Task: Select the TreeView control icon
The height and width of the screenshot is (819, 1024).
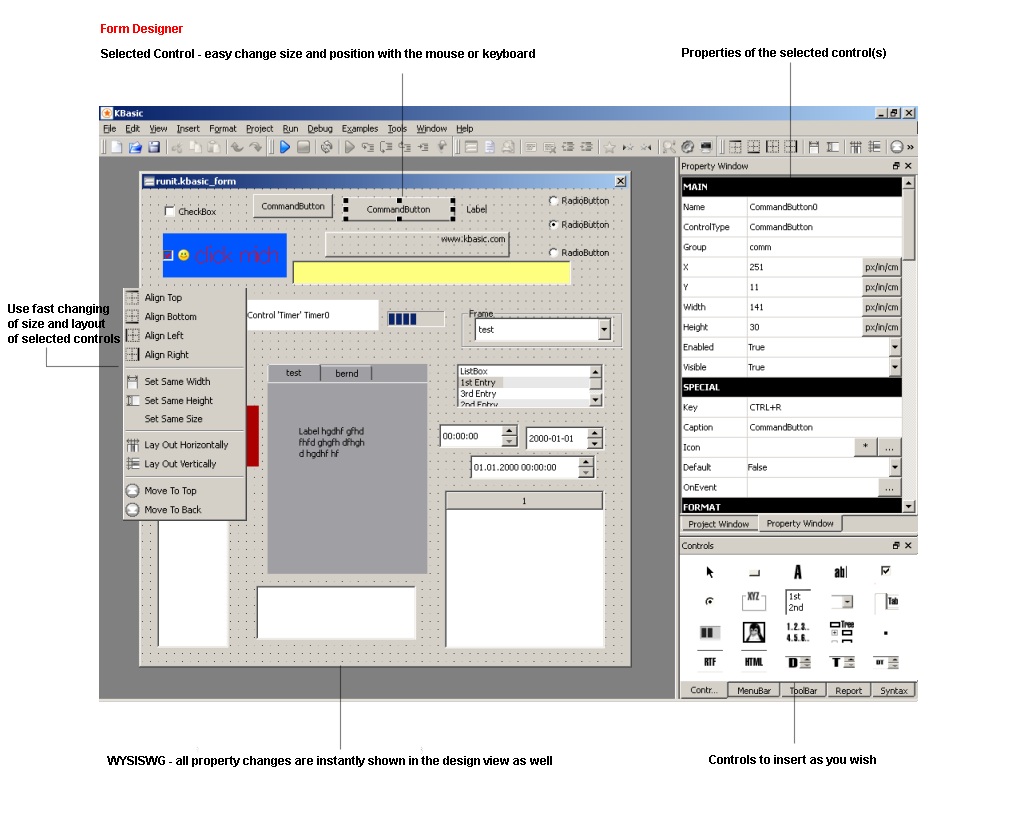Action: click(841, 632)
